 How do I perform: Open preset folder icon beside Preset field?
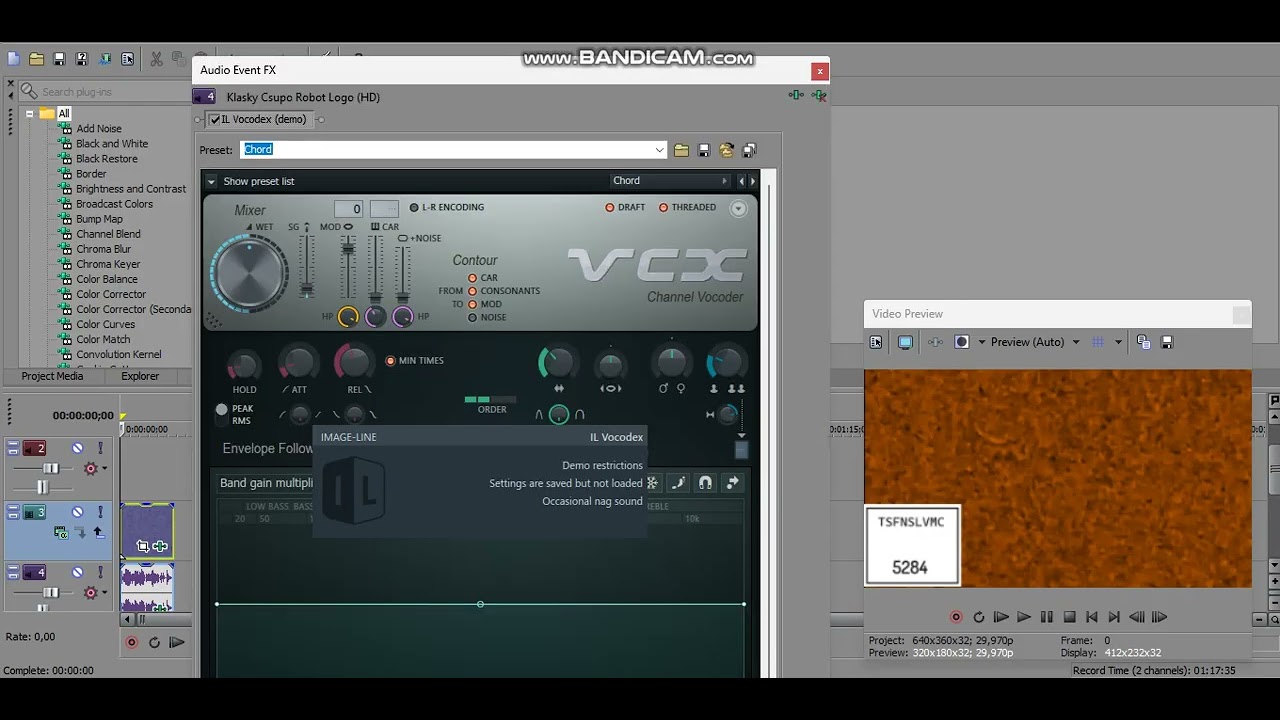pyautogui.click(x=681, y=150)
